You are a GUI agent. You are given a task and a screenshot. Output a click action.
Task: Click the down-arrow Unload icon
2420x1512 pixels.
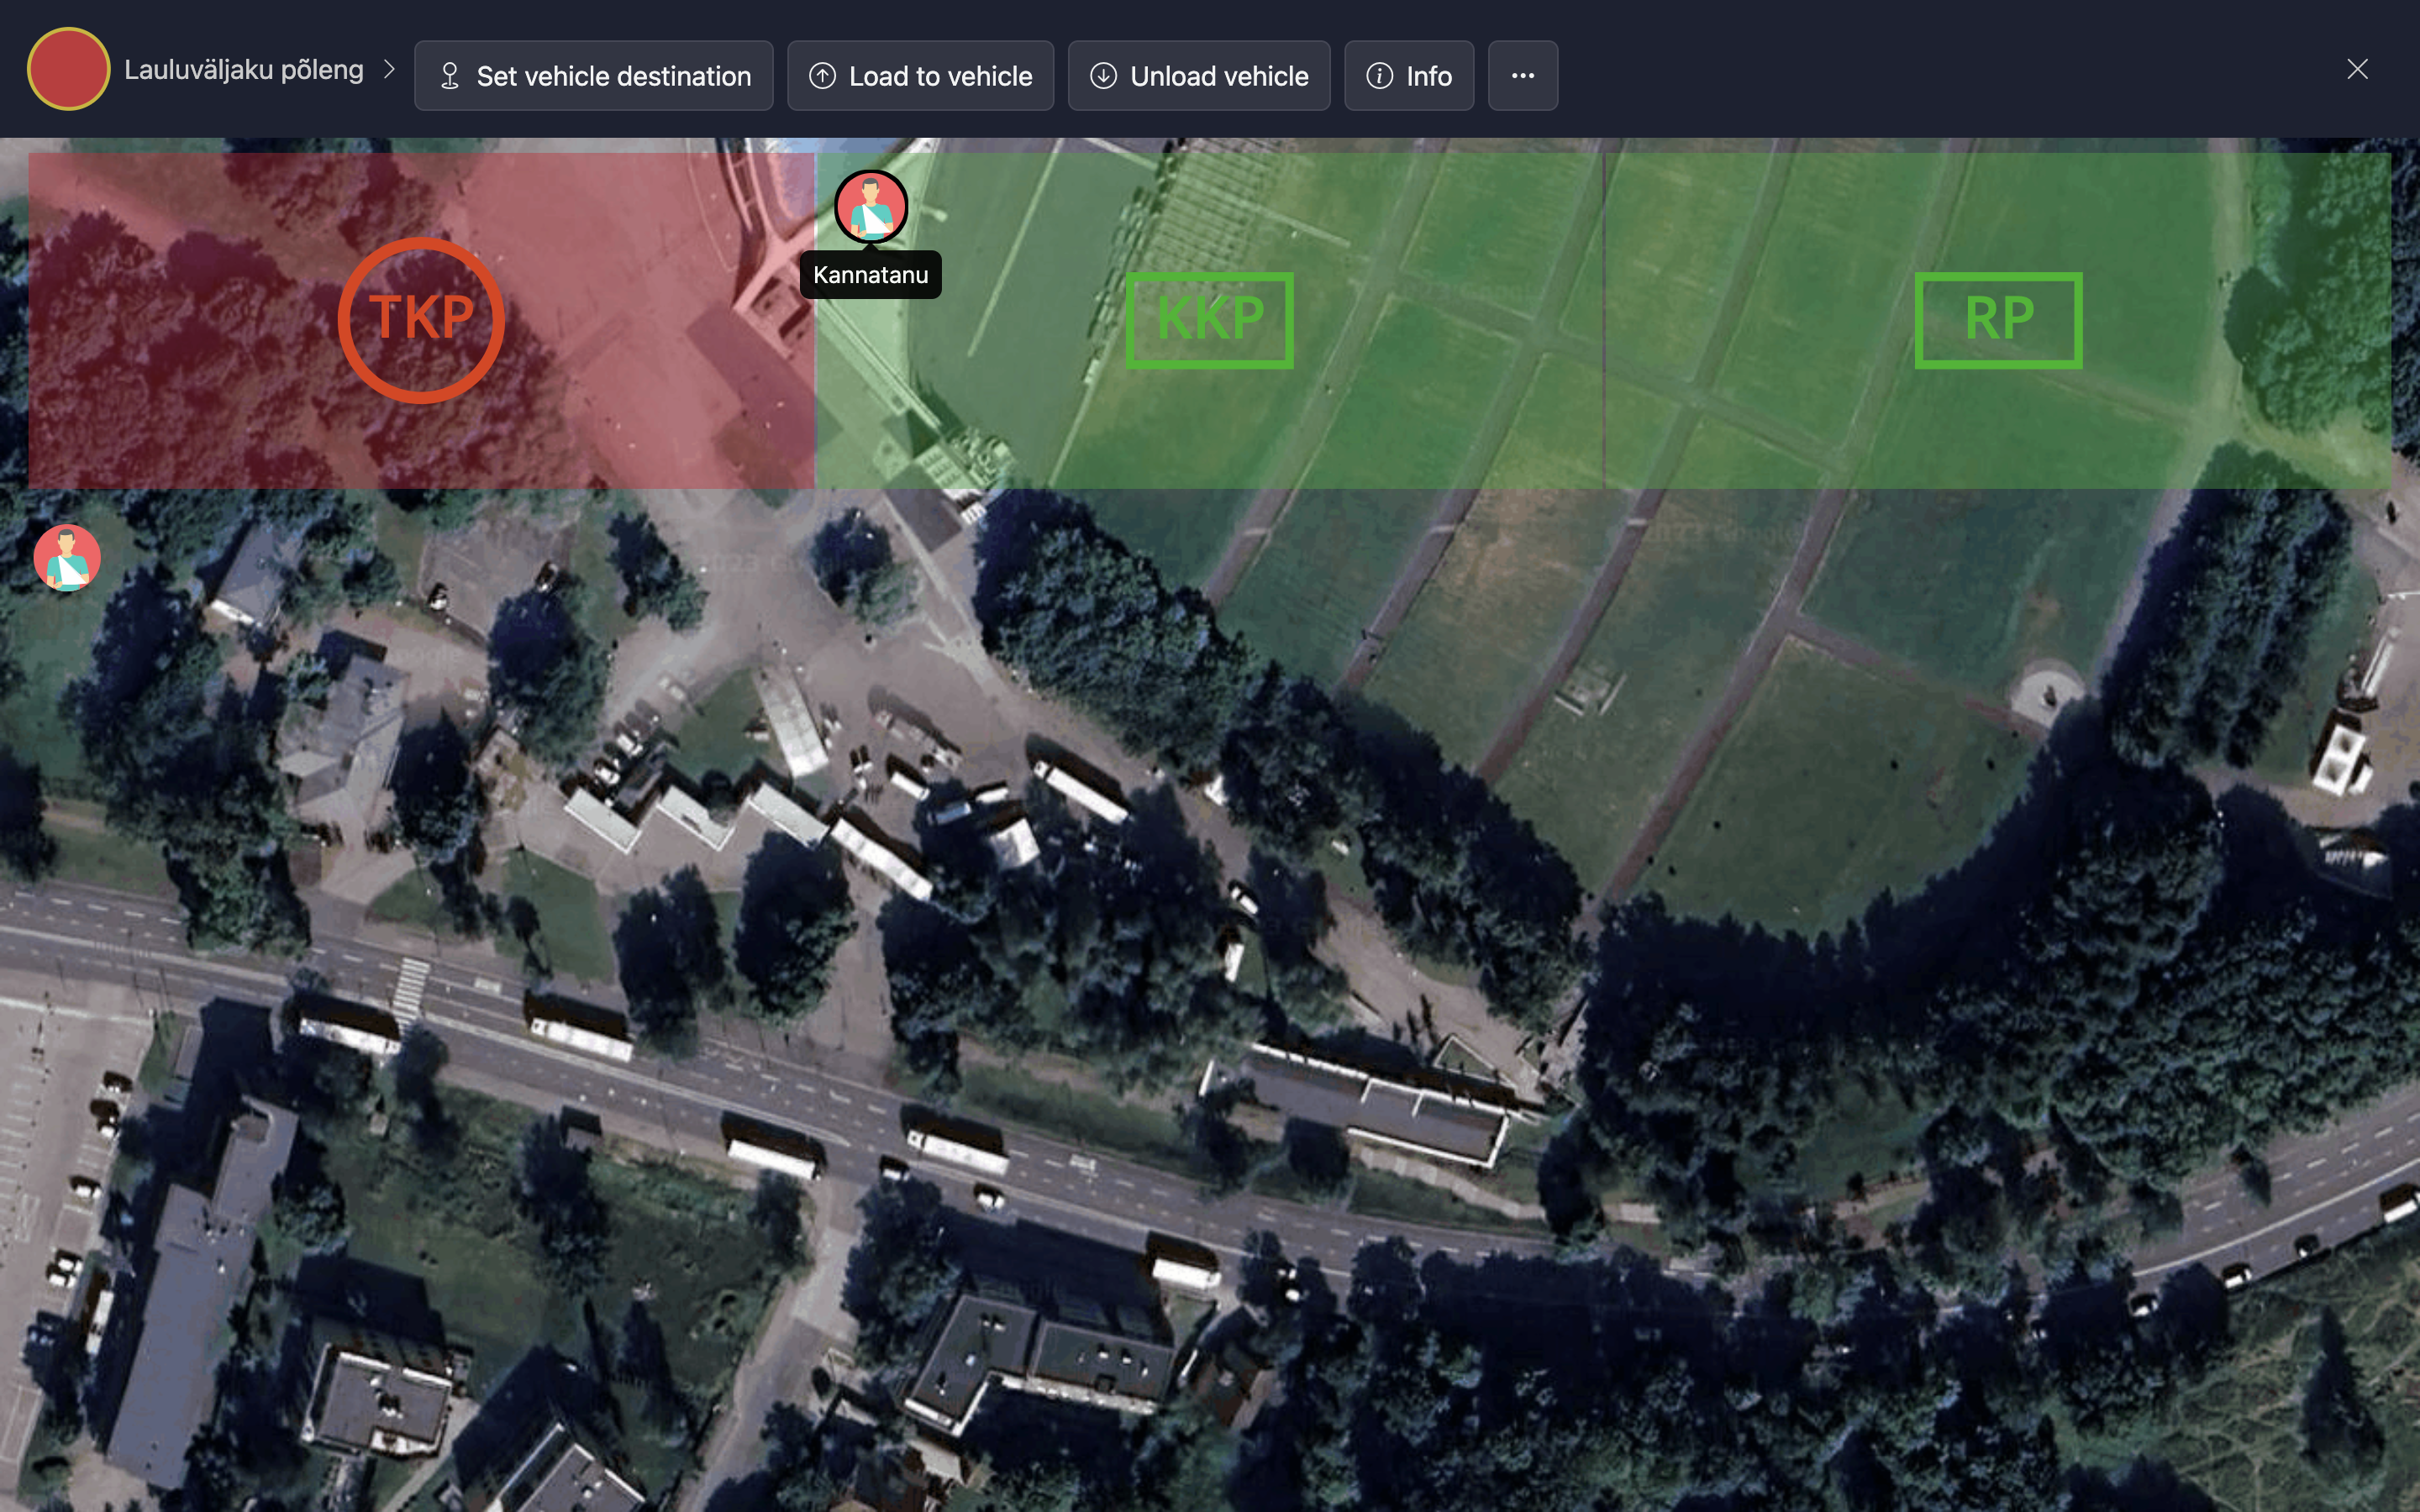1103,76
